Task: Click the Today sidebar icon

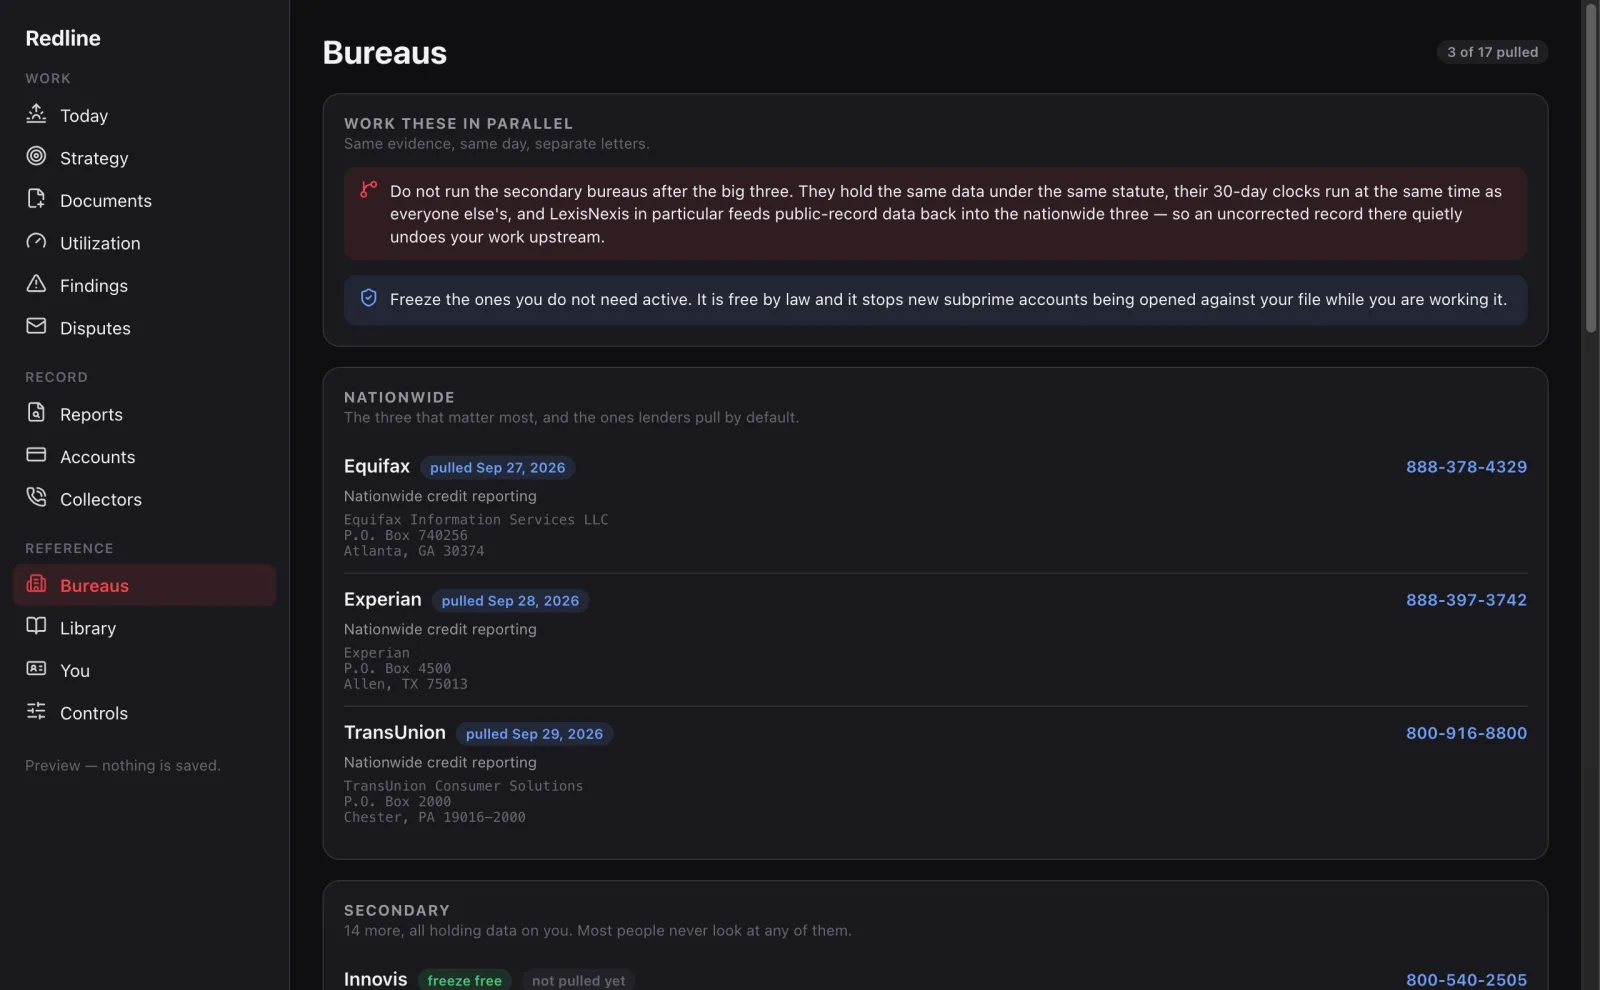Action: tap(36, 114)
